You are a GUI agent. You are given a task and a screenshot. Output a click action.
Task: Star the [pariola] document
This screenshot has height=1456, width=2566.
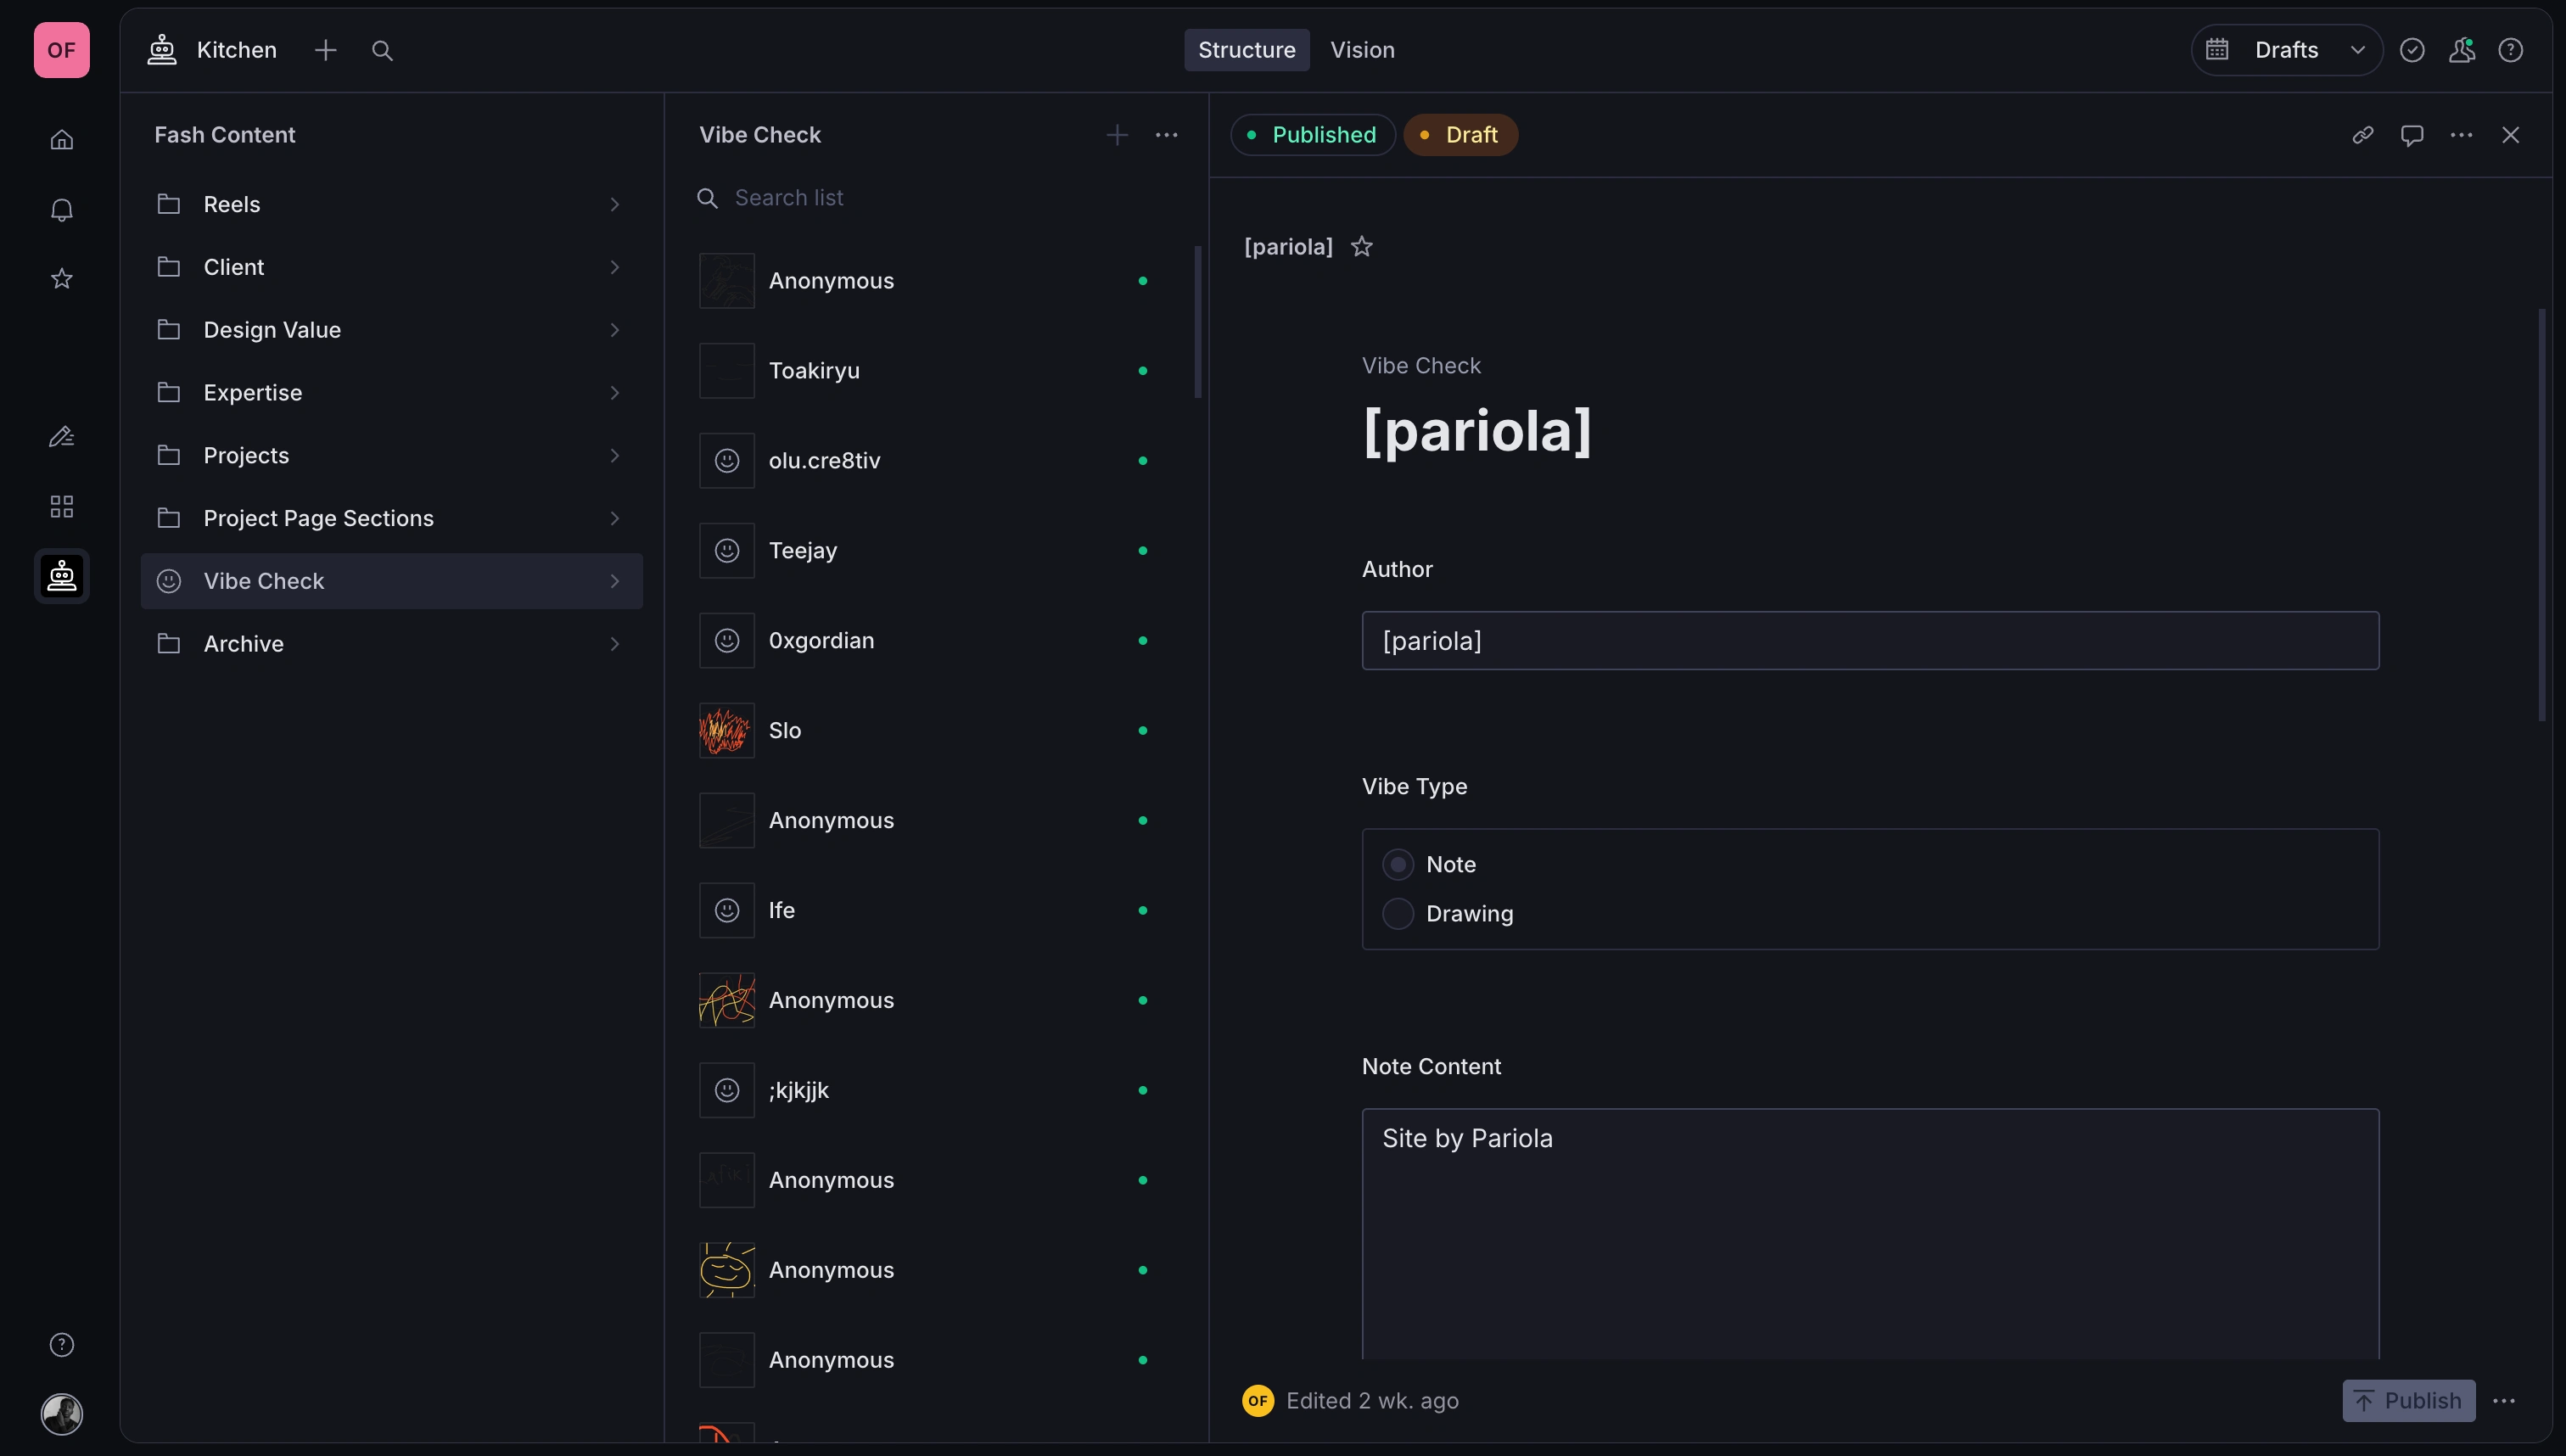coord(1362,246)
